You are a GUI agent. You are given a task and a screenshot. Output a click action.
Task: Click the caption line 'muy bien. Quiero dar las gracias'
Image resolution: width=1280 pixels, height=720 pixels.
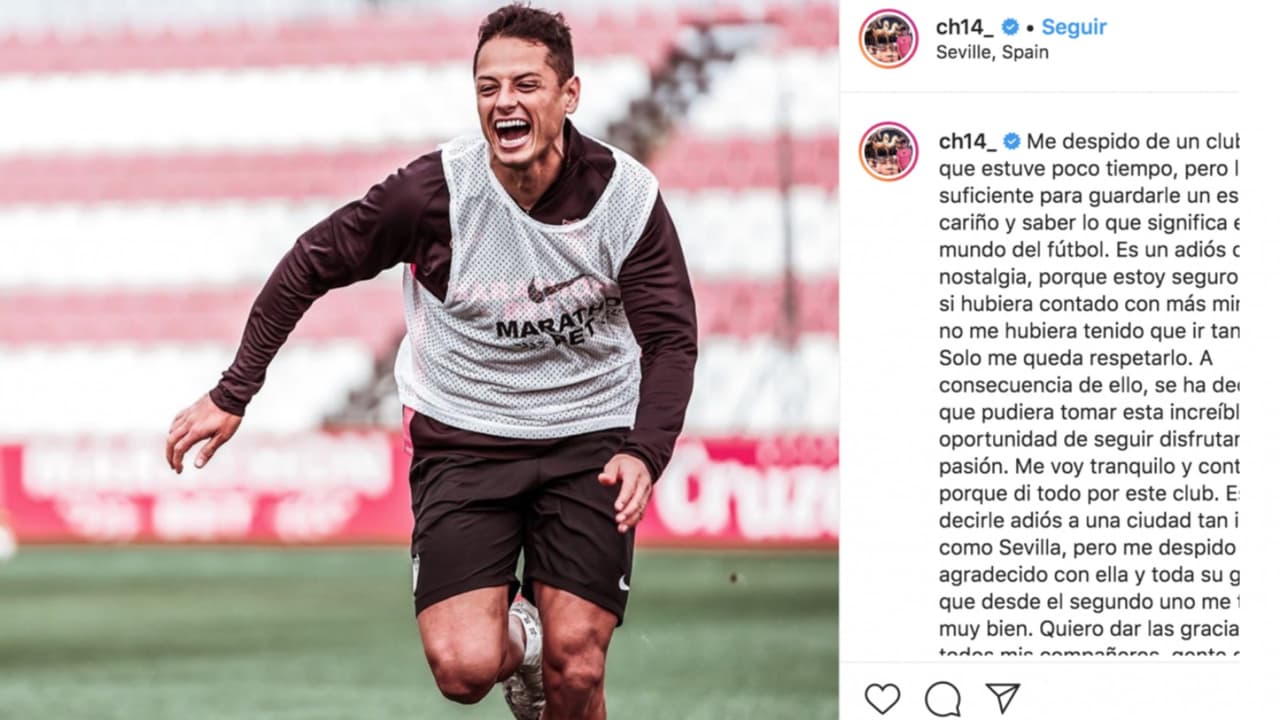[x=1088, y=629]
